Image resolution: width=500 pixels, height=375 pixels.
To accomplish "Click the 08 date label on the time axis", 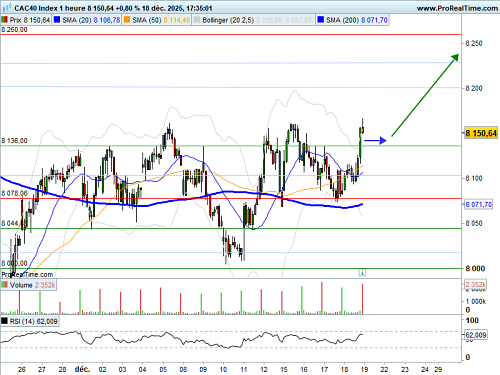I will (x=183, y=369).
